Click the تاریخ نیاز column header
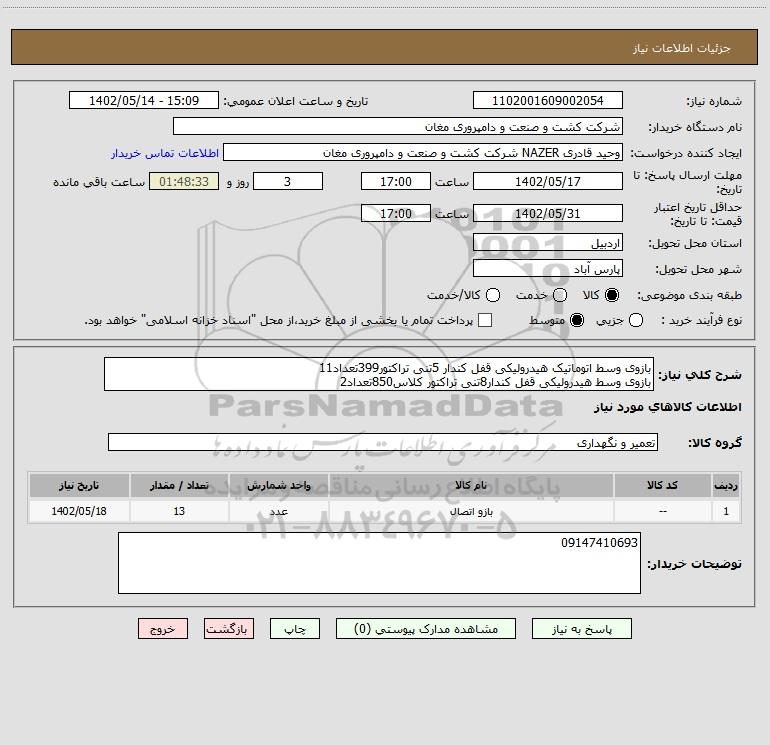770x745 pixels. pos(79,485)
